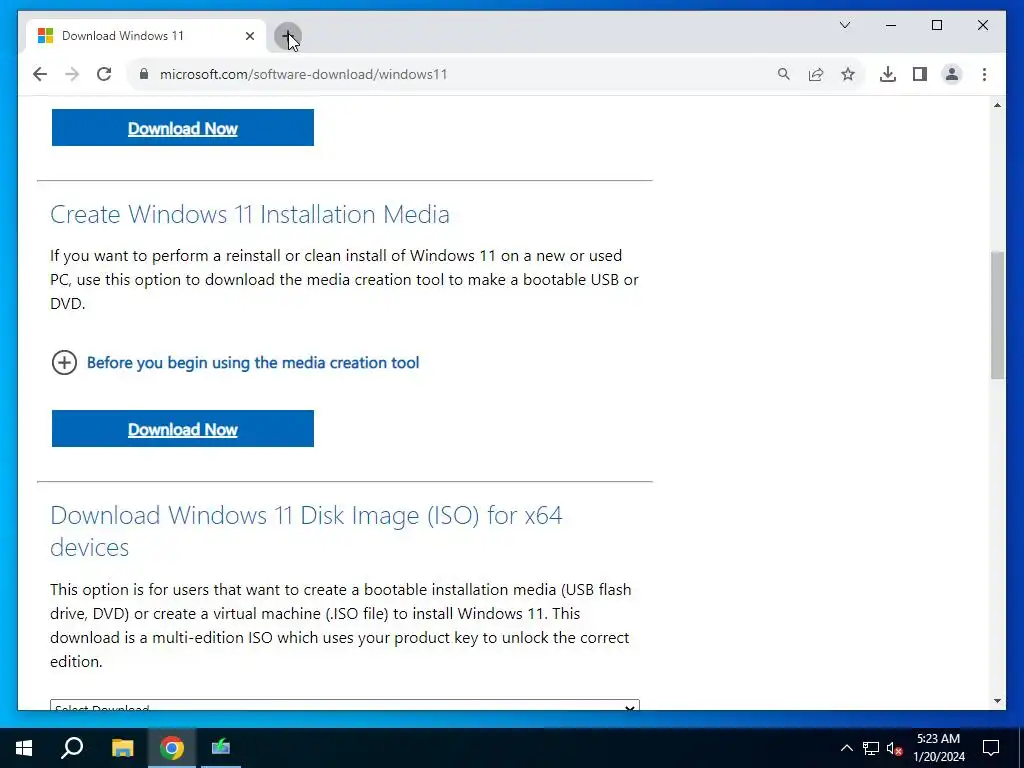The image size is (1024, 768).
Task: Click the Chrome taskbar icon
Action: pyautogui.click(x=172, y=748)
